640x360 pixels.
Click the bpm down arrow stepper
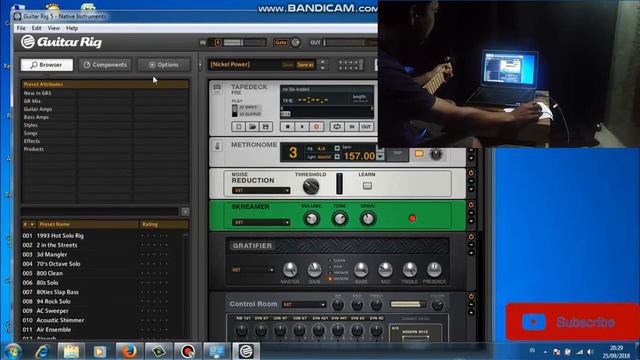click(380, 157)
